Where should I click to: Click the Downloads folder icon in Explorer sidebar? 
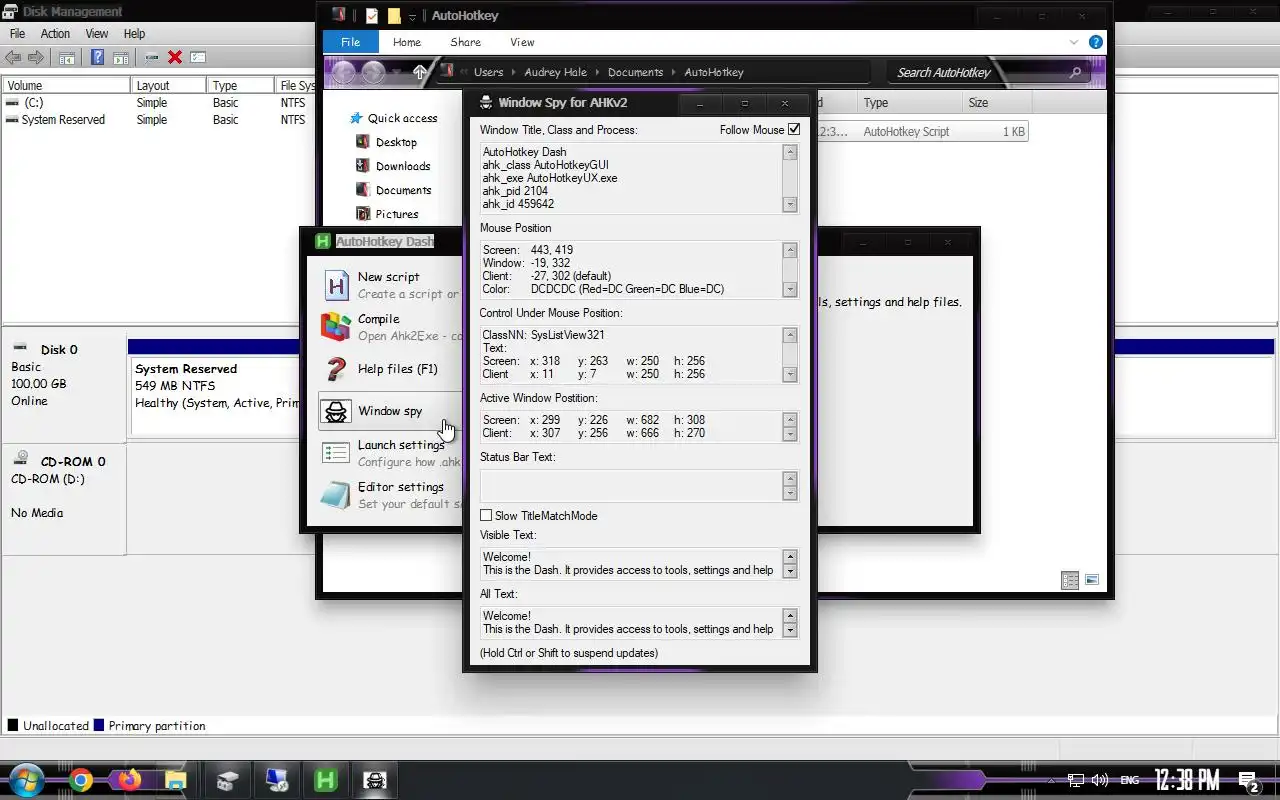pos(363,166)
